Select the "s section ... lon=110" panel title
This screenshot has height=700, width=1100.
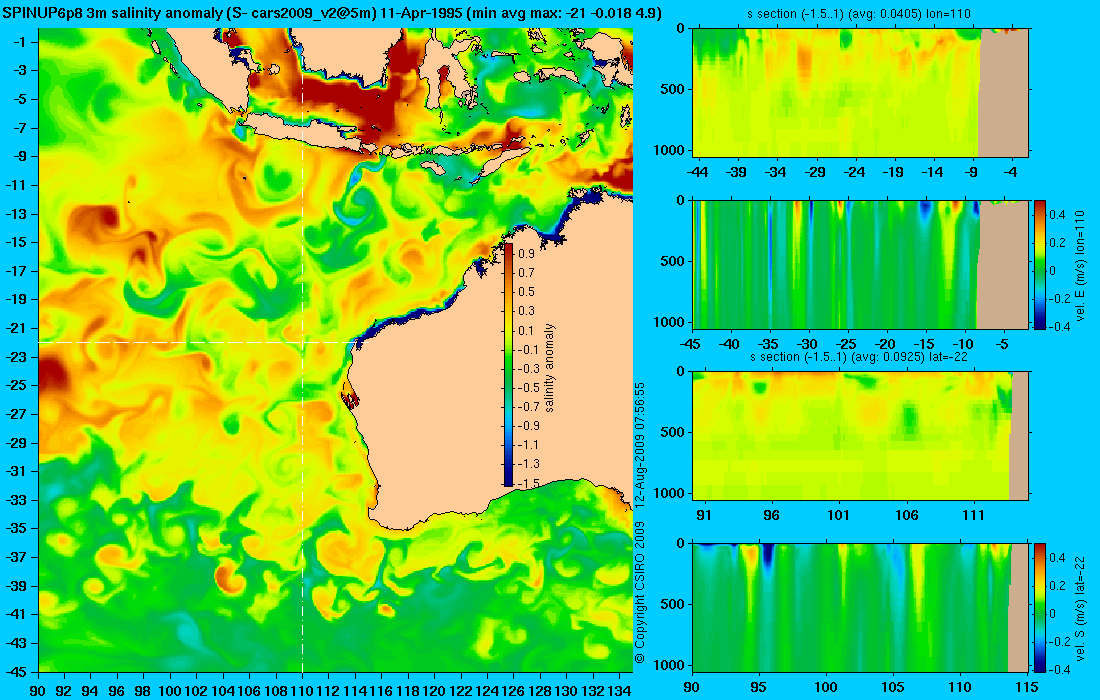(x=860, y=13)
